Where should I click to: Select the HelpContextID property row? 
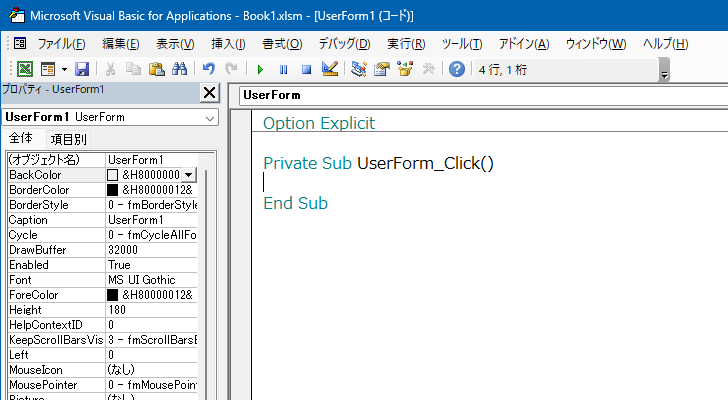point(103,325)
